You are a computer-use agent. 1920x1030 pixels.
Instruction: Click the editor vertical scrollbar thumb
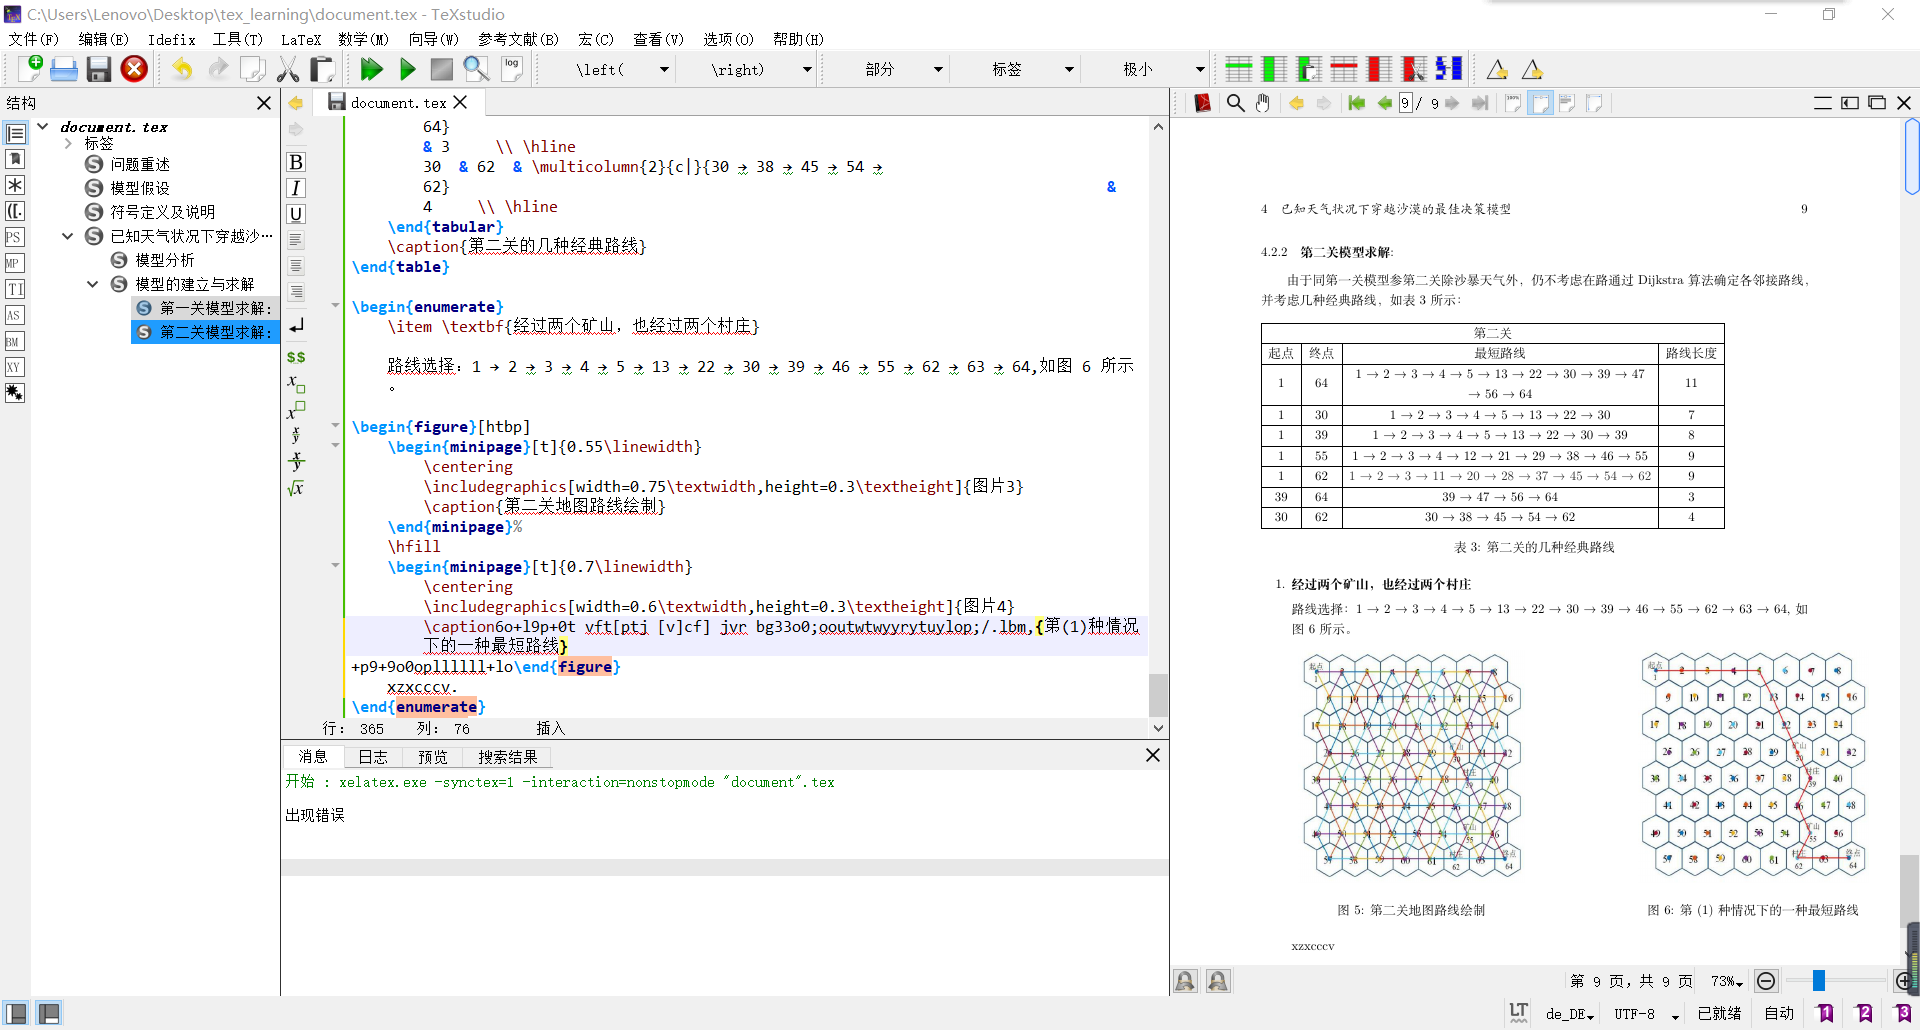[1158, 694]
